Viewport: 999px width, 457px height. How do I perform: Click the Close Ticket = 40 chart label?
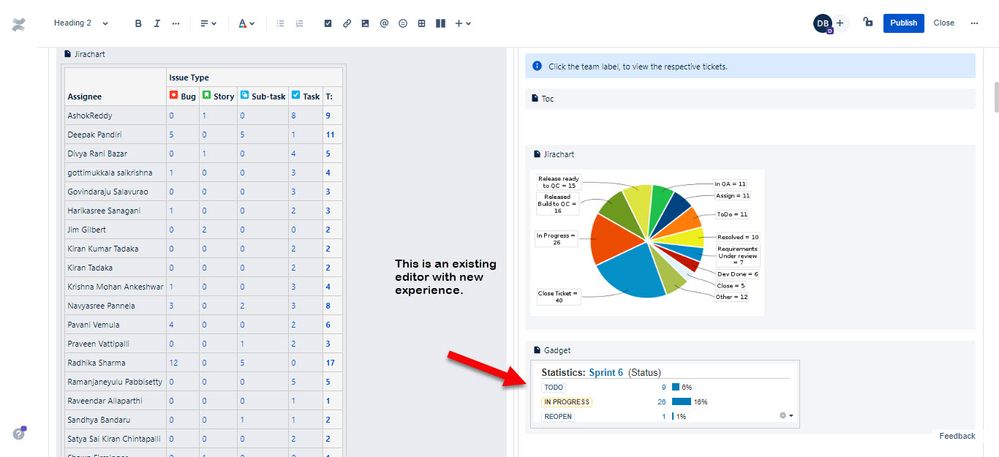pyautogui.click(x=559, y=297)
